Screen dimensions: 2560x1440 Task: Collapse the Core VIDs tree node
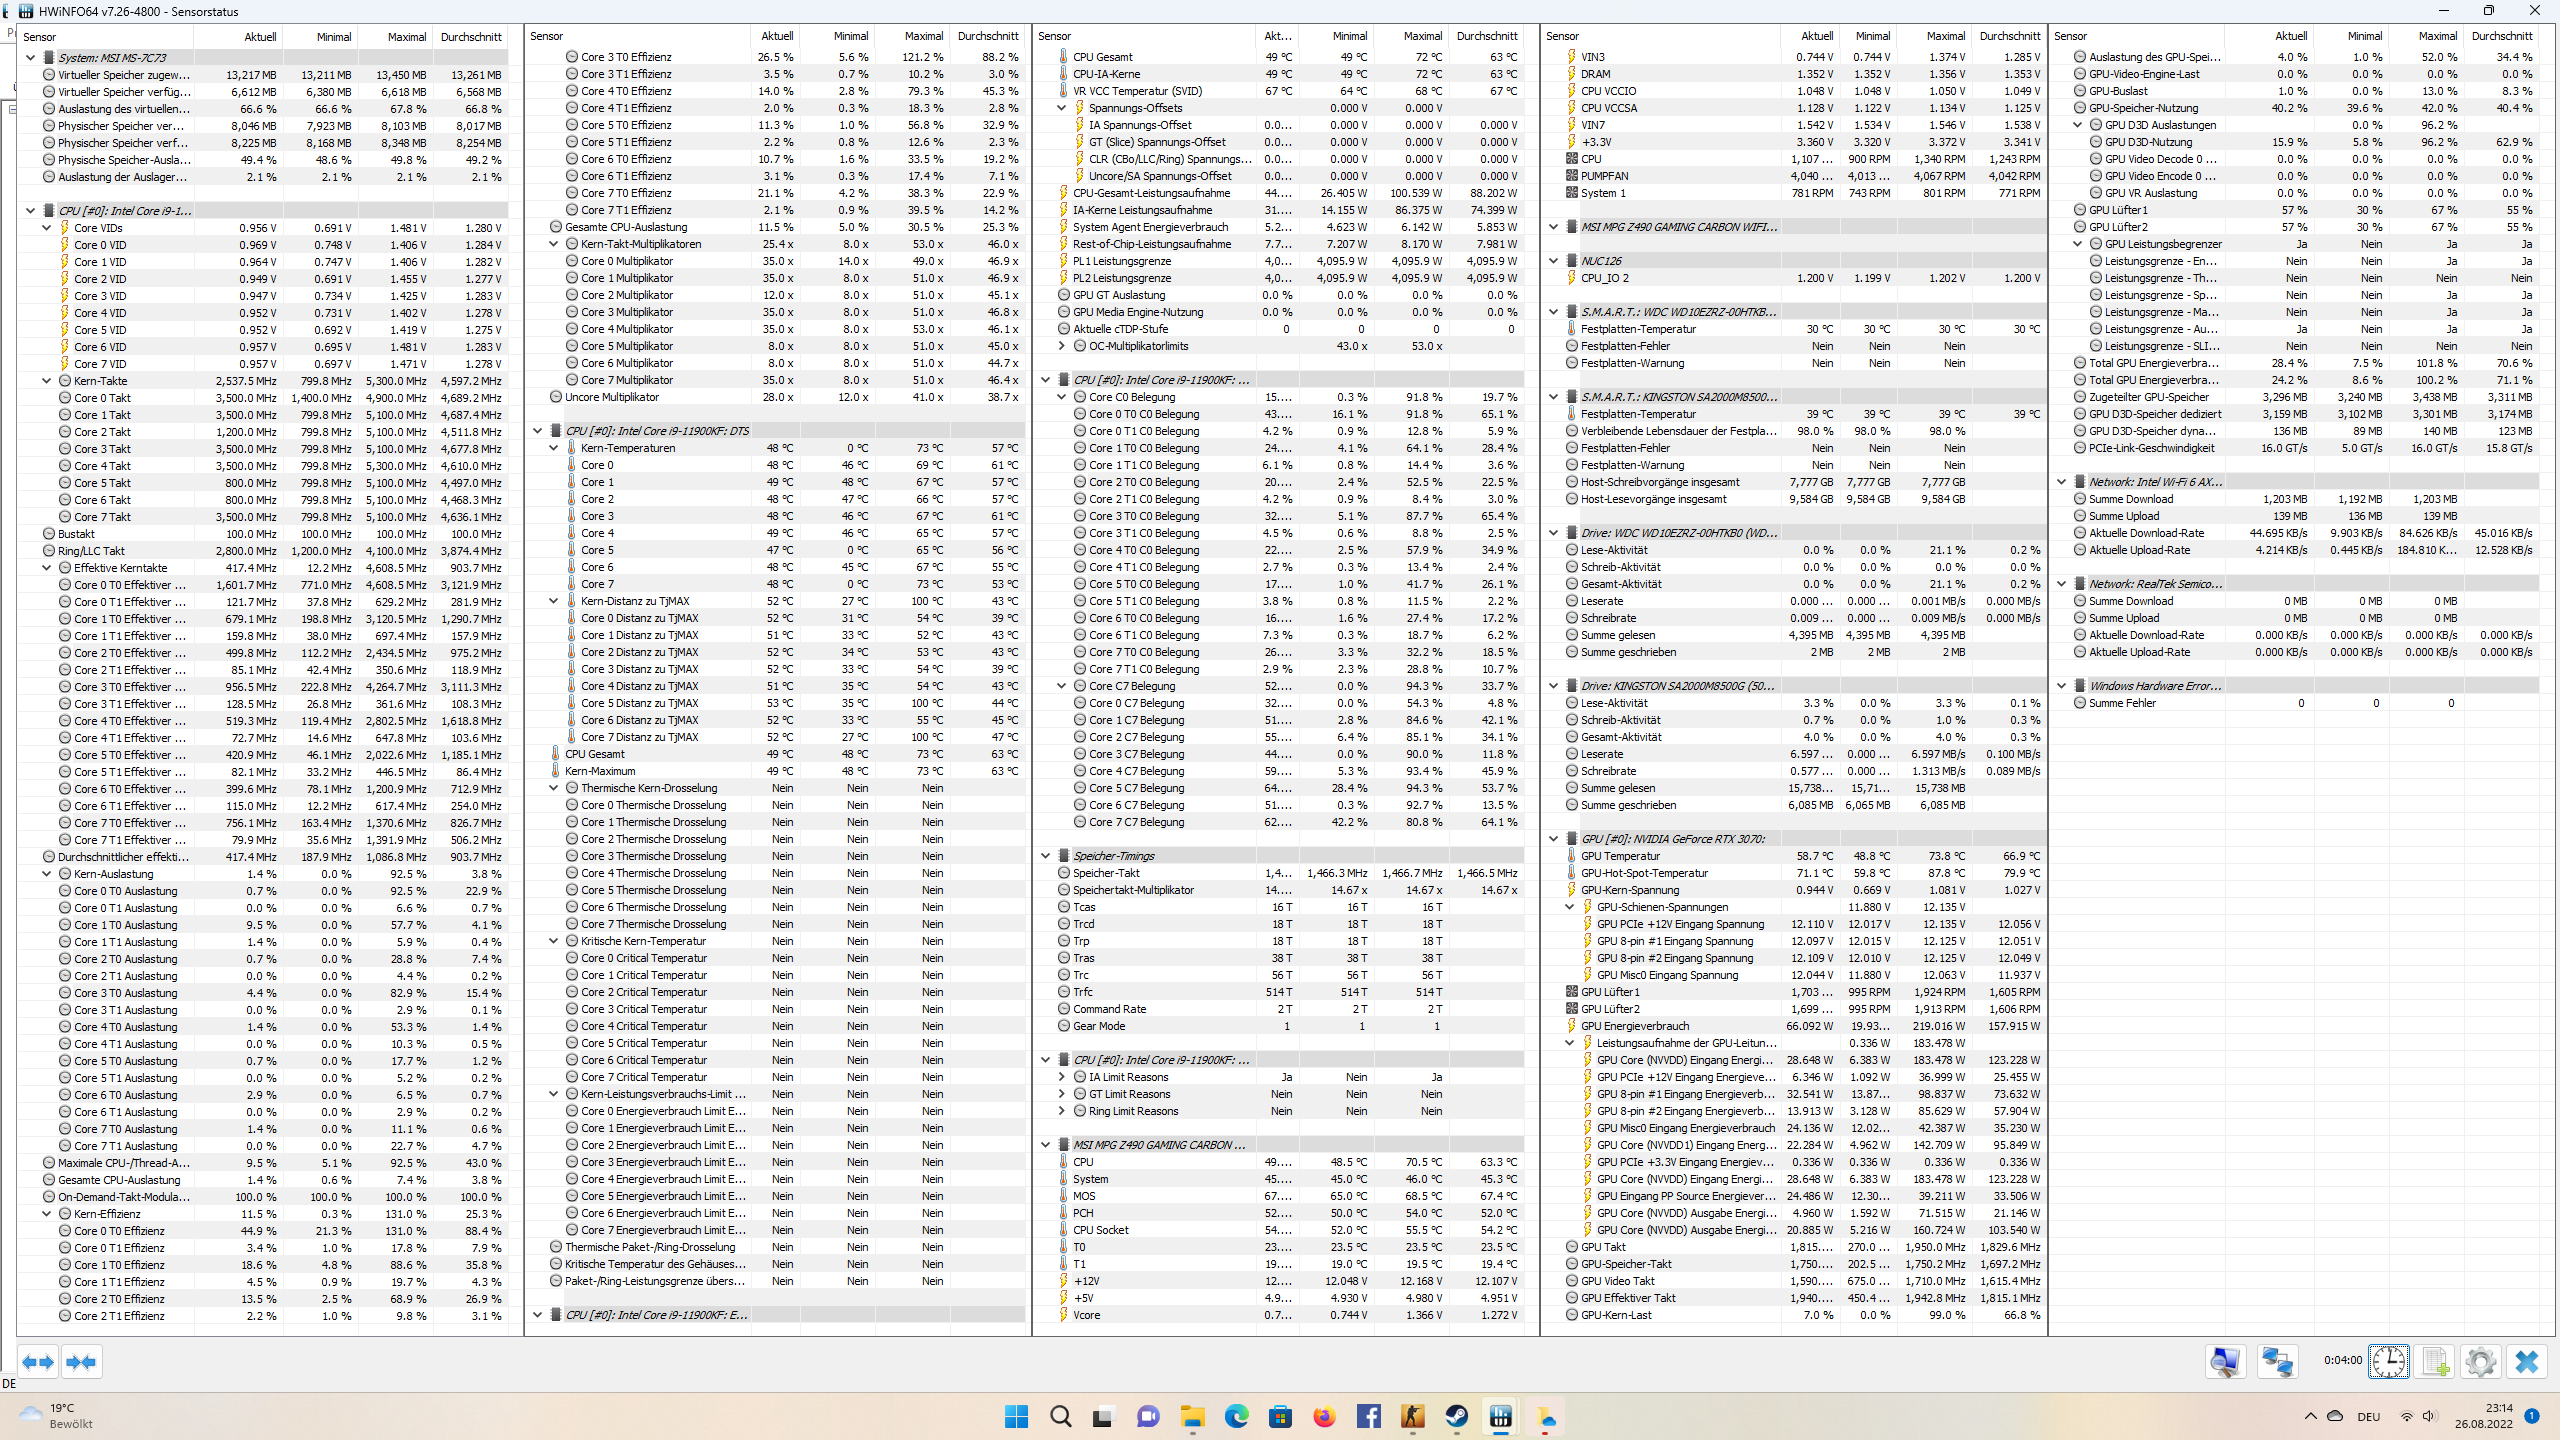47,228
